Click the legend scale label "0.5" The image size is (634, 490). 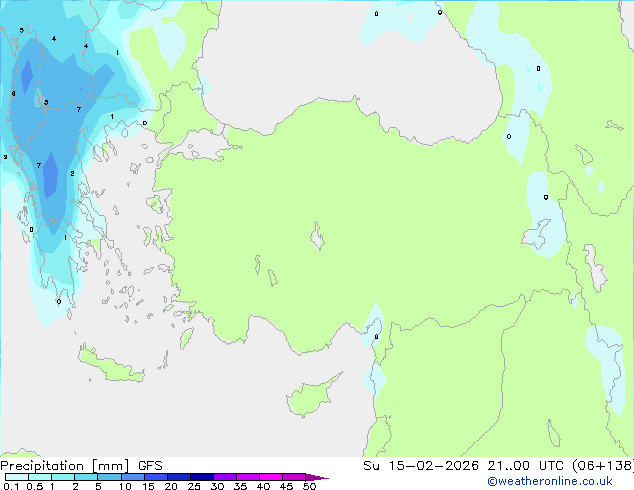click(x=34, y=486)
